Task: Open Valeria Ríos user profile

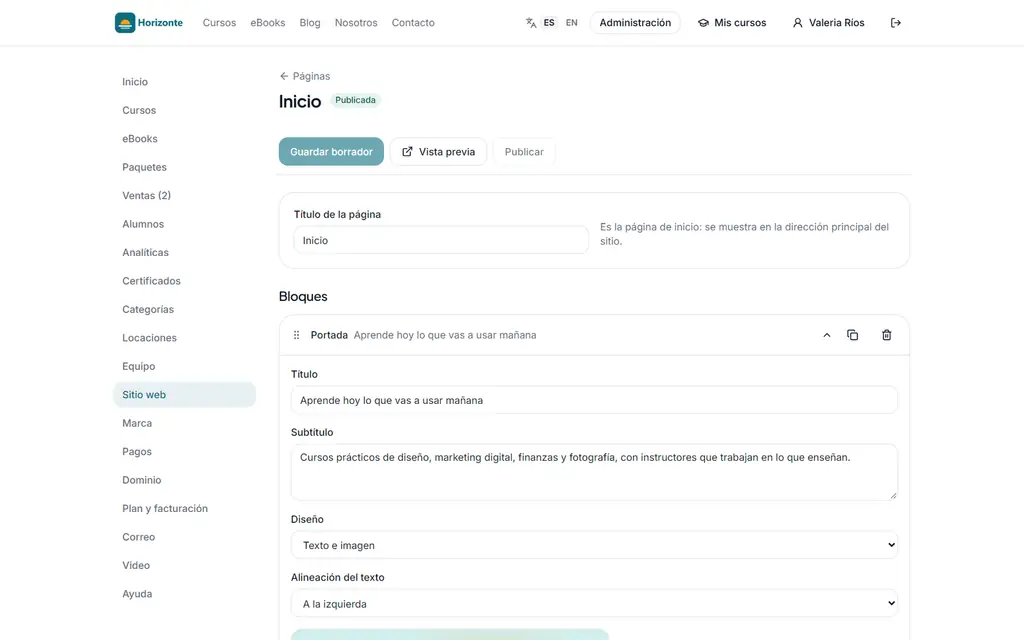Action: tap(828, 23)
